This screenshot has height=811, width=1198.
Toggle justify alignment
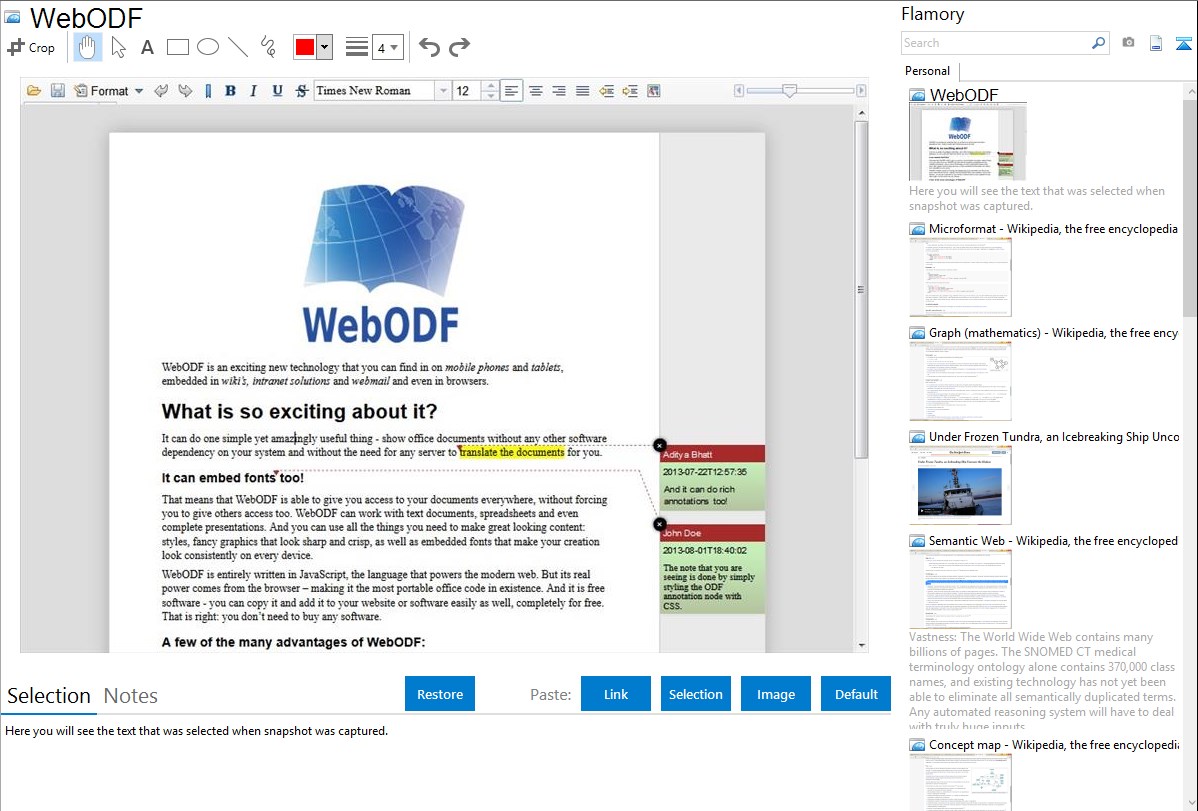(582, 91)
